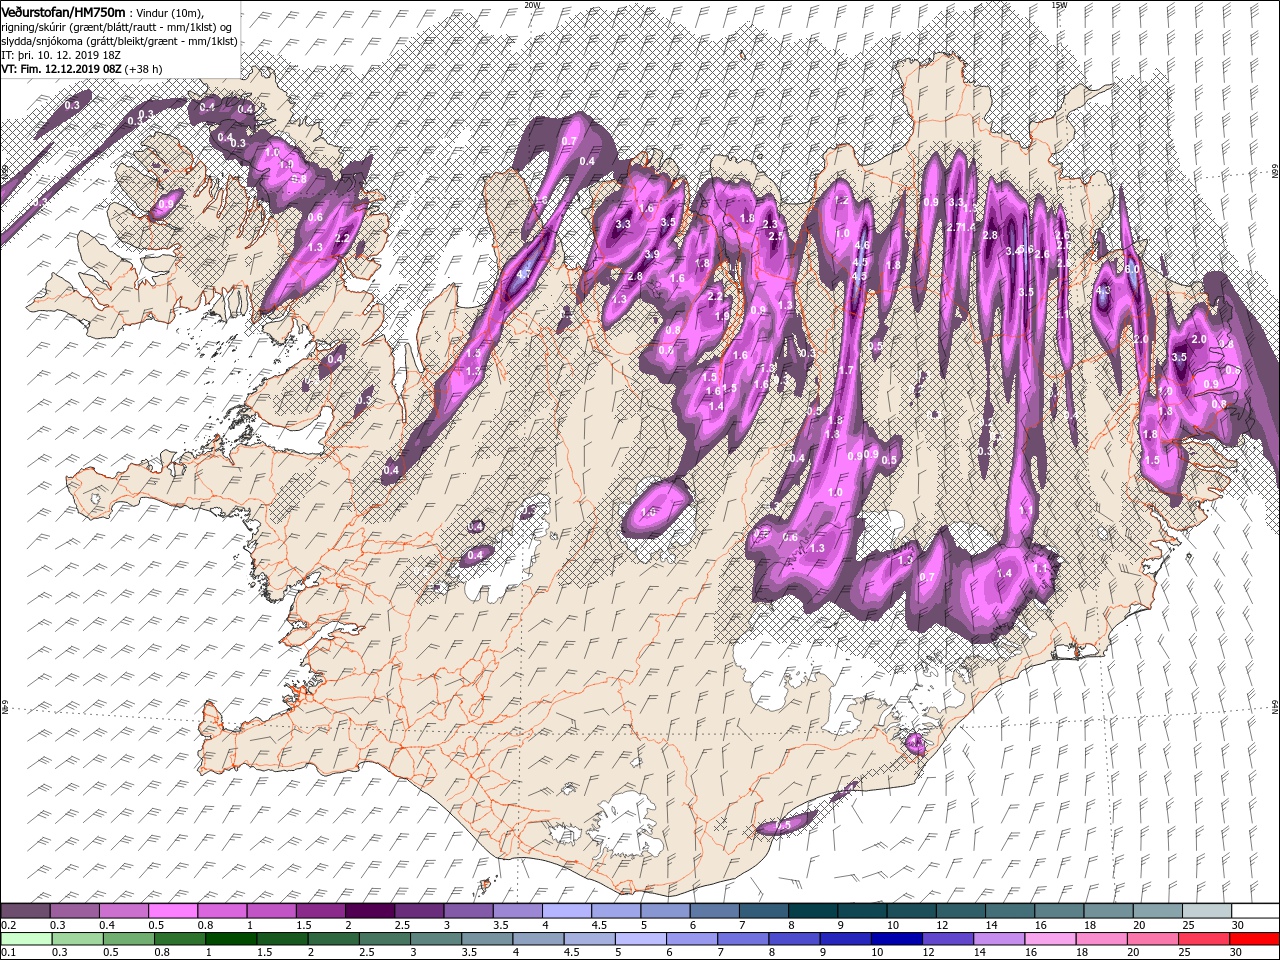The image size is (1280, 960).
Task: Click the '0.1' label under lower scale
Action: (9, 952)
